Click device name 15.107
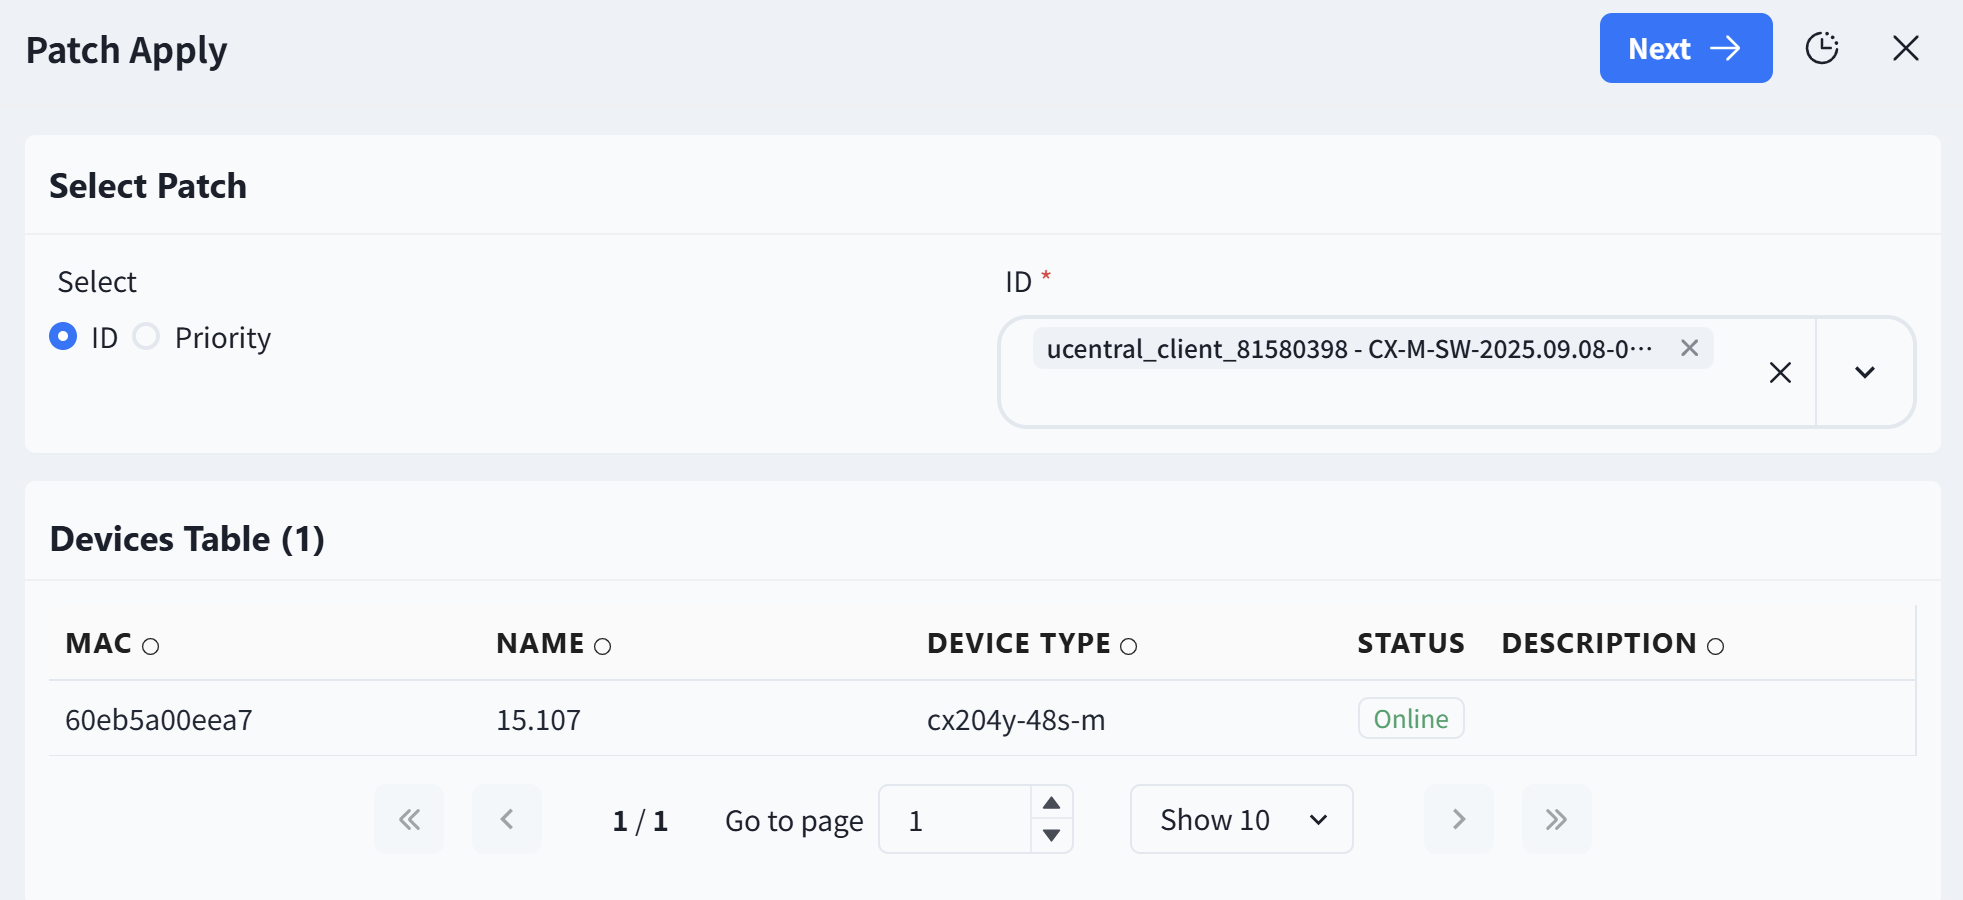1963x900 pixels. click(538, 720)
